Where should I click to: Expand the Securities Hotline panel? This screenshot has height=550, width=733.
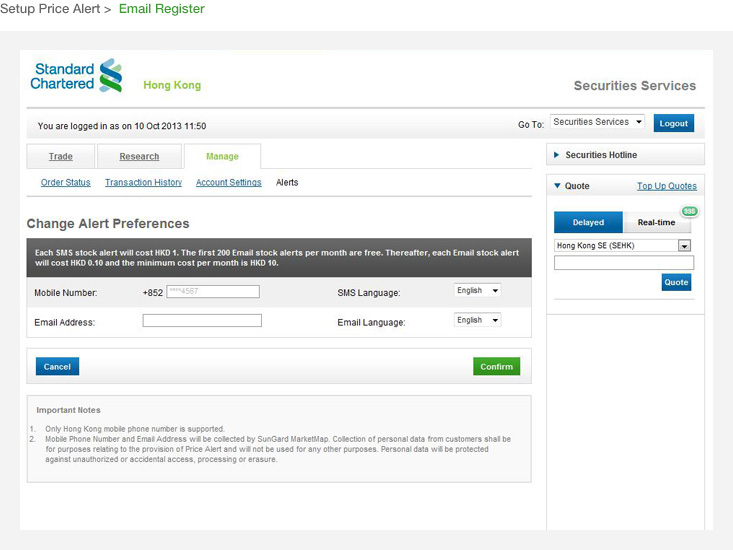[625, 155]
